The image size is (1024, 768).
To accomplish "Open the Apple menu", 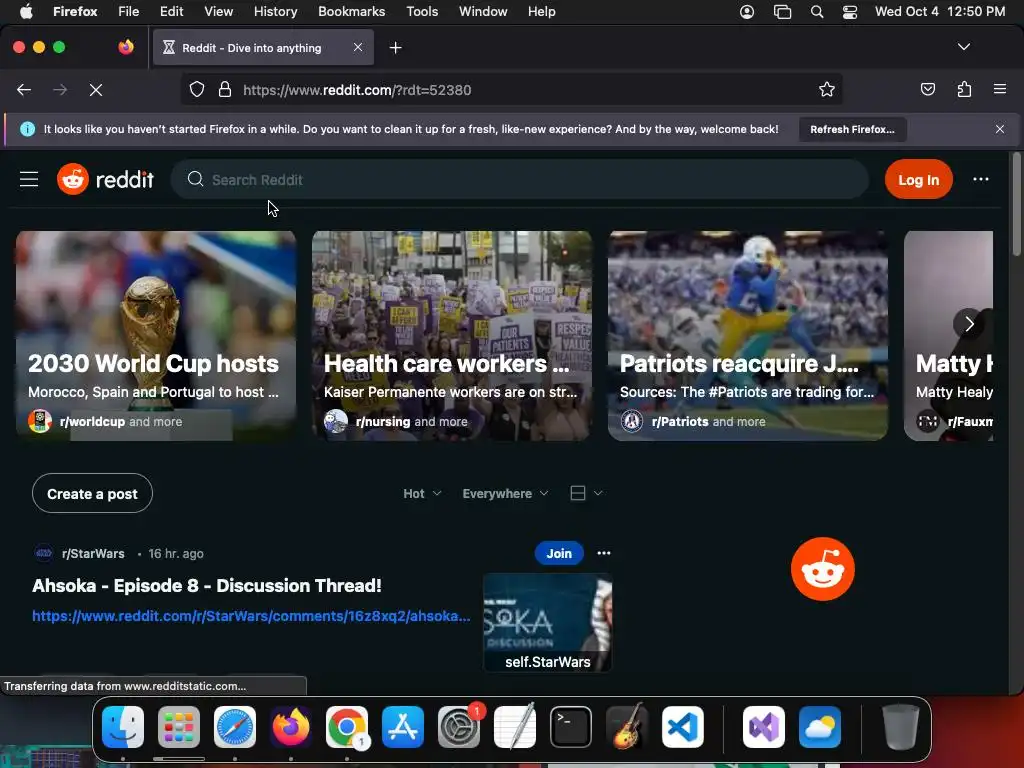I will tap(25, 12).
